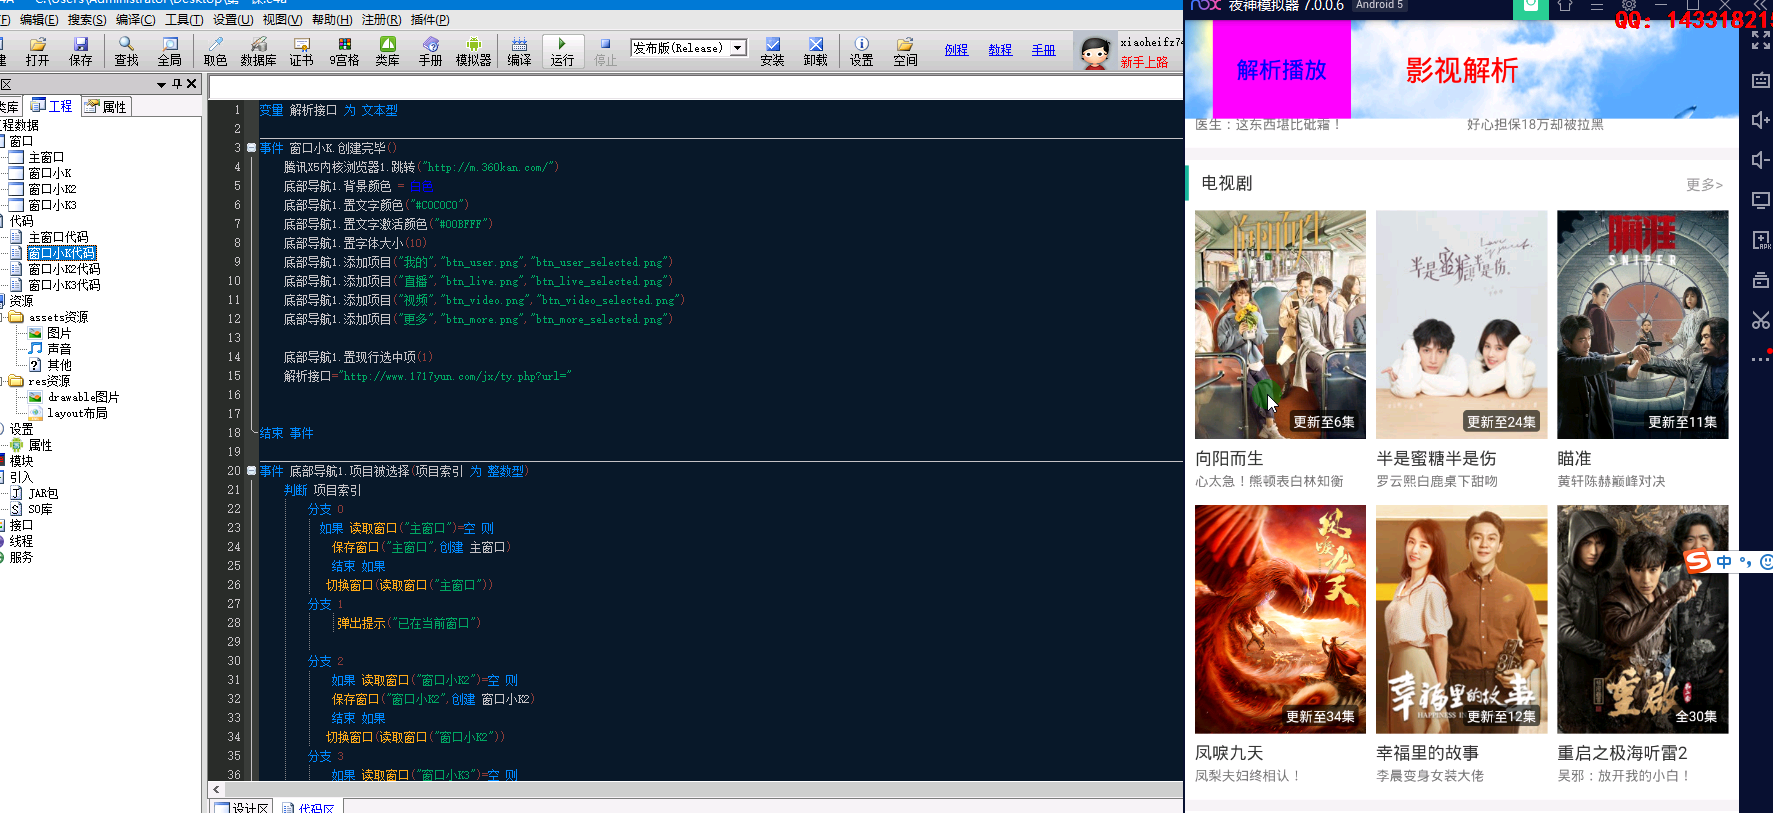Click the 安装 install icon
The image size is (1773, 813).
[772, 51]
